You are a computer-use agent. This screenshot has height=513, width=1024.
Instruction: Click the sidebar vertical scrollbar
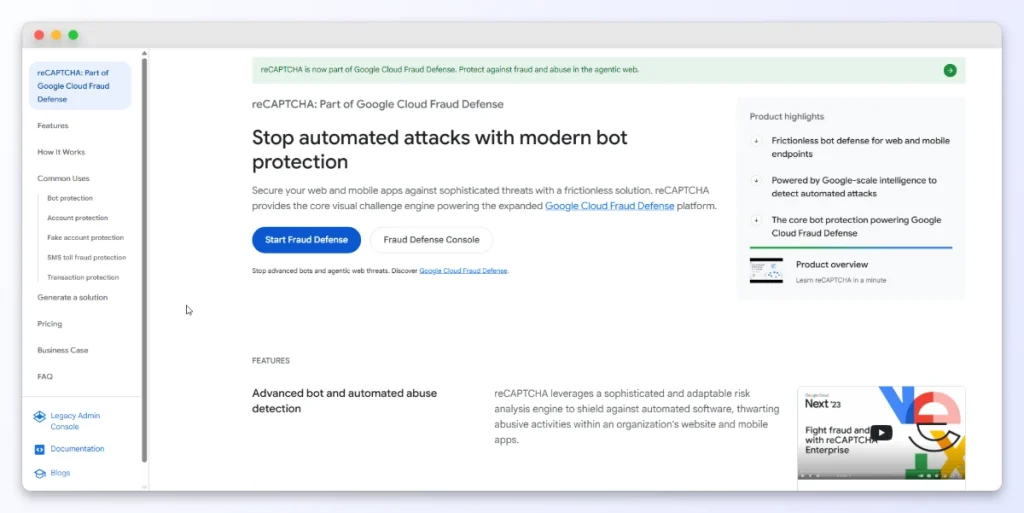pyautogui.click(x=144, y=260)
